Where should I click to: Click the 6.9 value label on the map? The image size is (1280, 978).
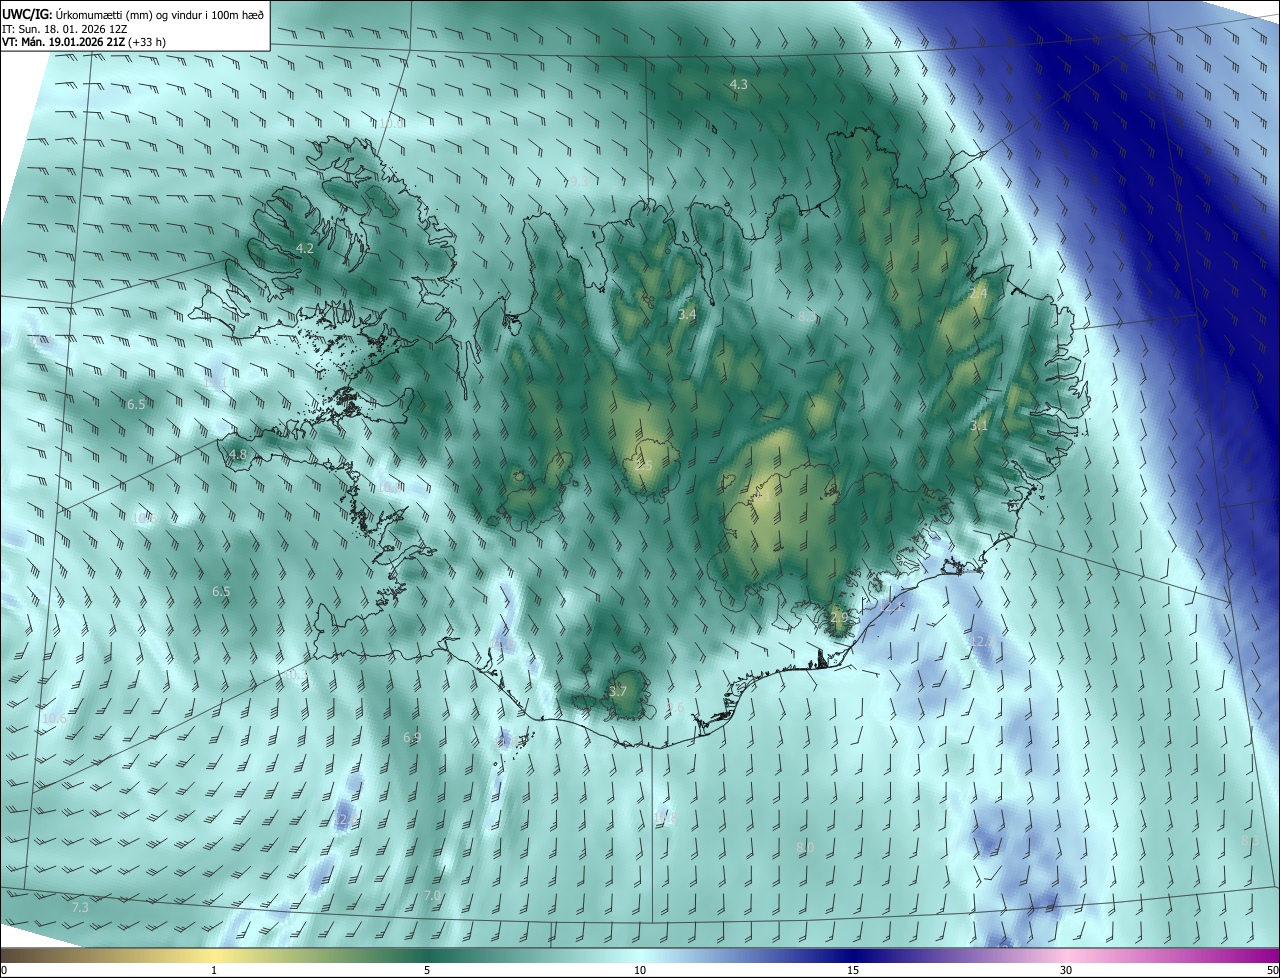point(412,738)
